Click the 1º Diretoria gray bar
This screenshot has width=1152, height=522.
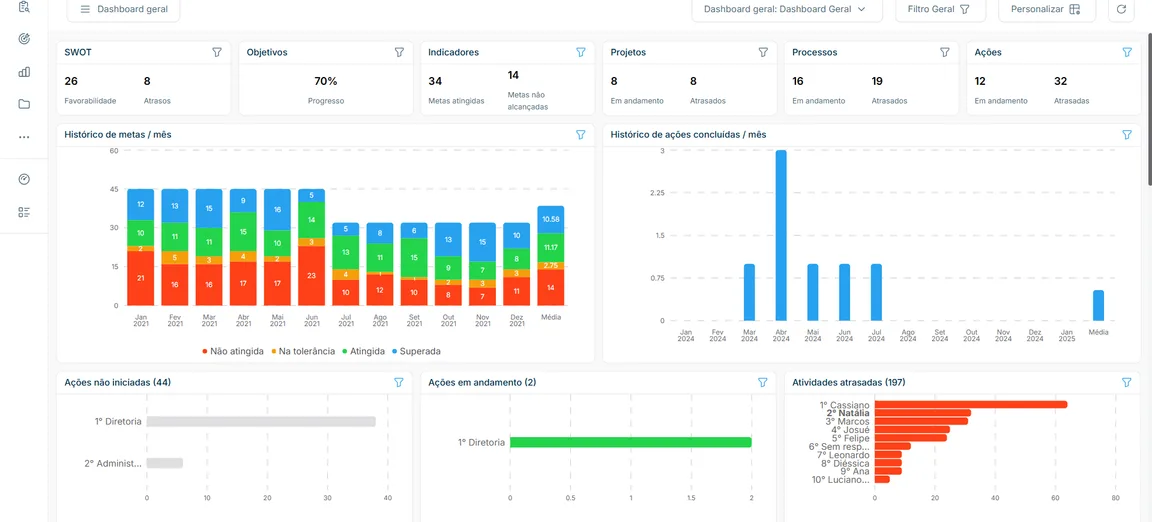(261, 422)
